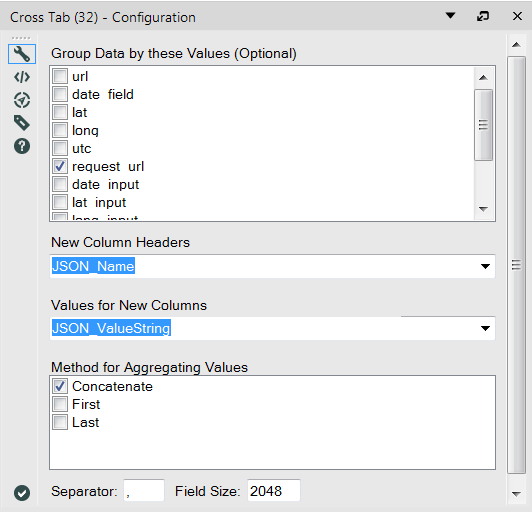Viewport: 532px width, 512px height.
Task: Open the New Column Headers dropdown
Action: pyautogui.click(x=485, y=266)
